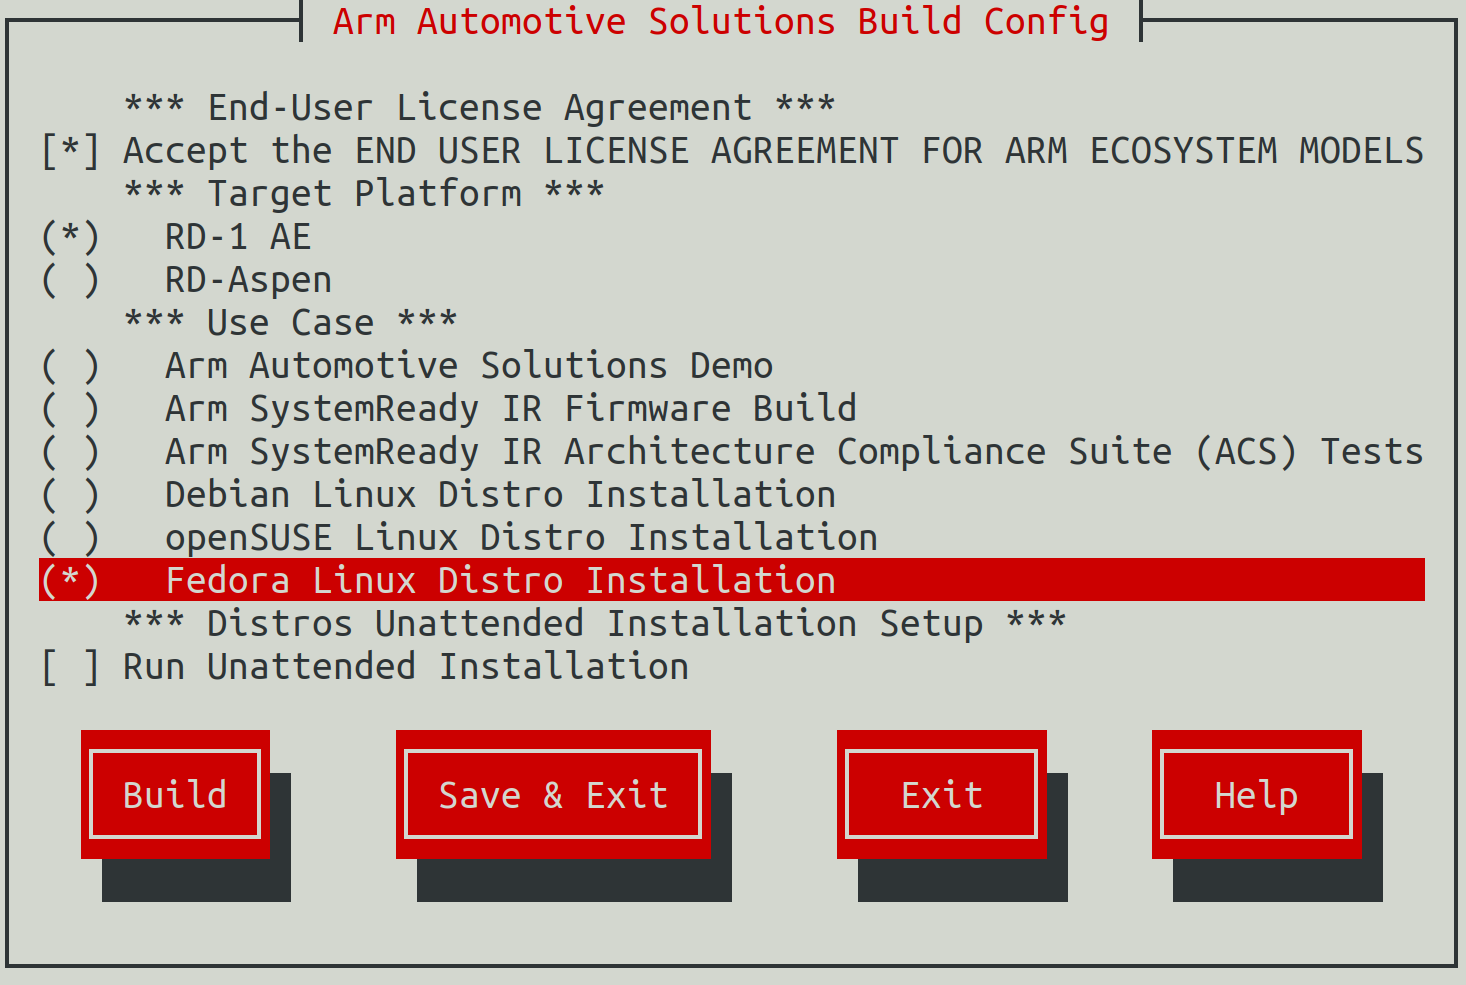The width and height of the screenshot is (1466, 985).
Task: Toggle the Accept END USER LICENSE AGREEMENT checkbox
Action: click(x=71, y=151)
